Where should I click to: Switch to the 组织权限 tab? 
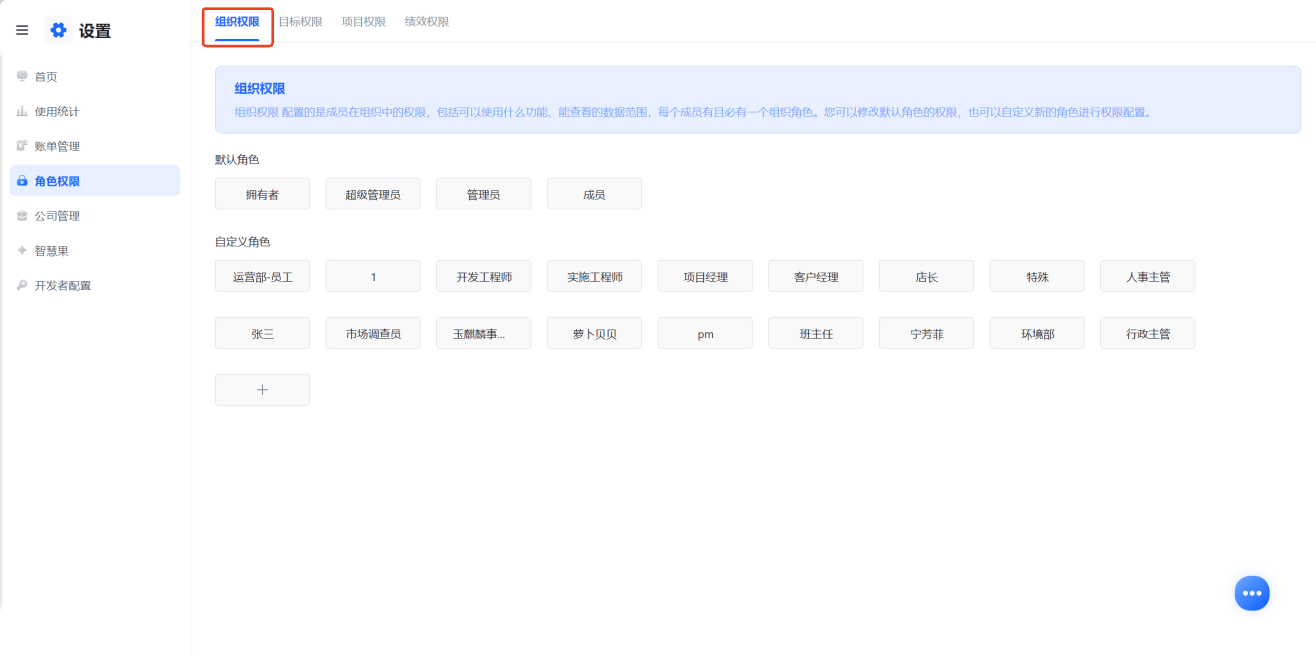pos(237,22)
